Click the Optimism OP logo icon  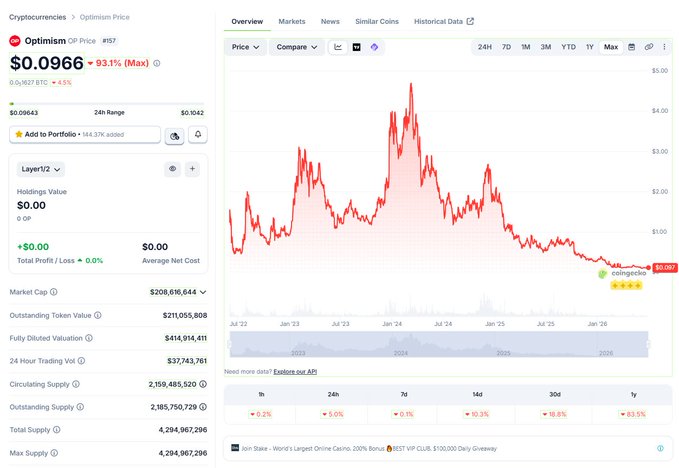pyautogui.click(x=15, y=41)
